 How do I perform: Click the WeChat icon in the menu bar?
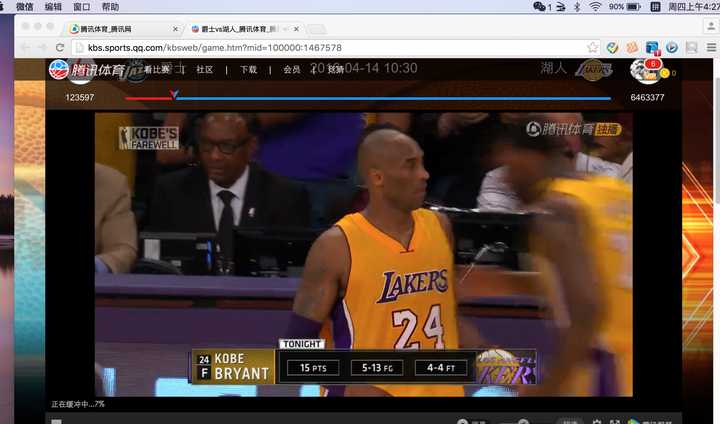tap(541, 7)
